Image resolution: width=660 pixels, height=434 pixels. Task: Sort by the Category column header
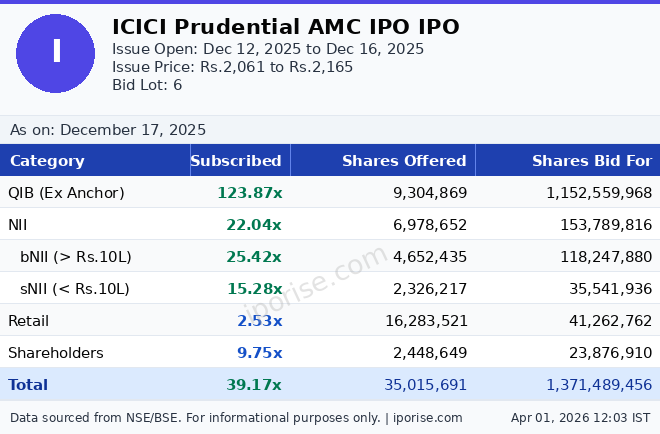click(x=47, y=161)
